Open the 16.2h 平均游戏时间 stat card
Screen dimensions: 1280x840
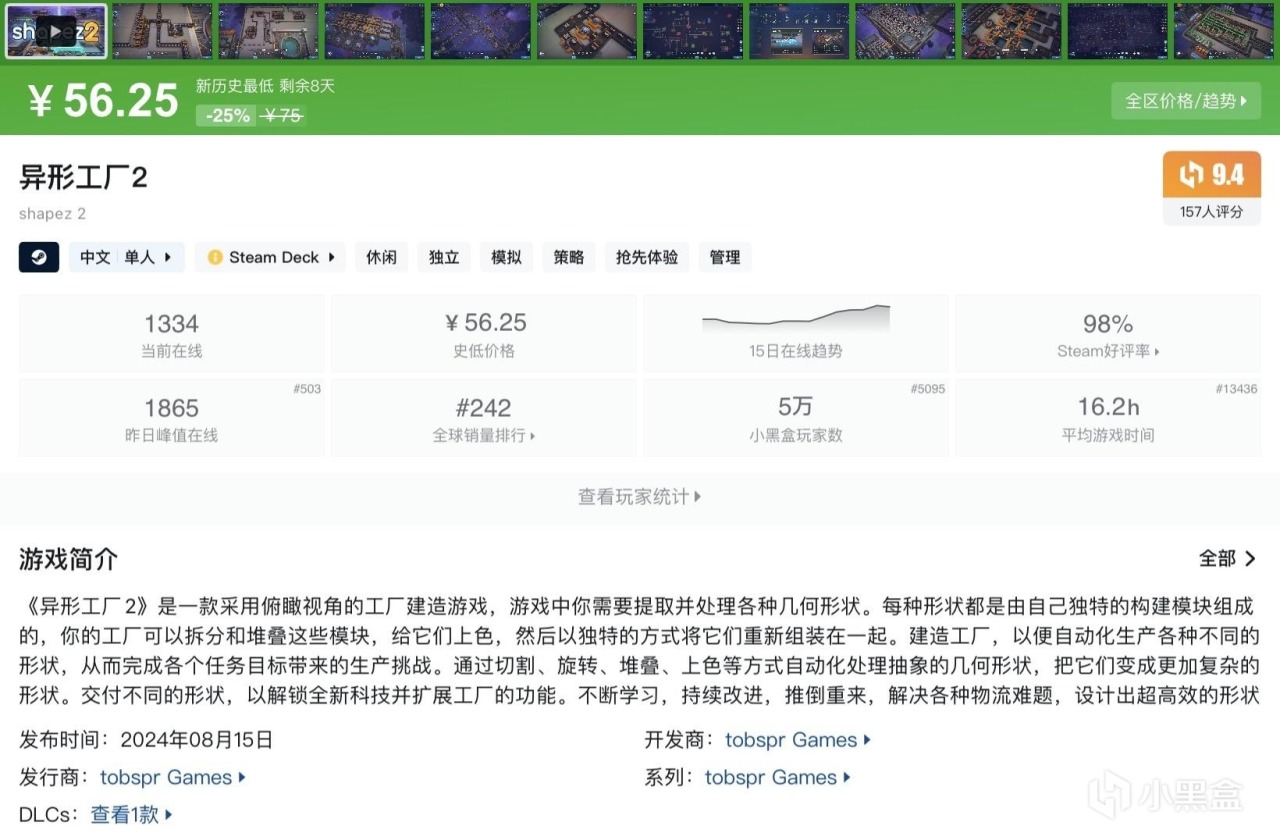coord(1108,418)
